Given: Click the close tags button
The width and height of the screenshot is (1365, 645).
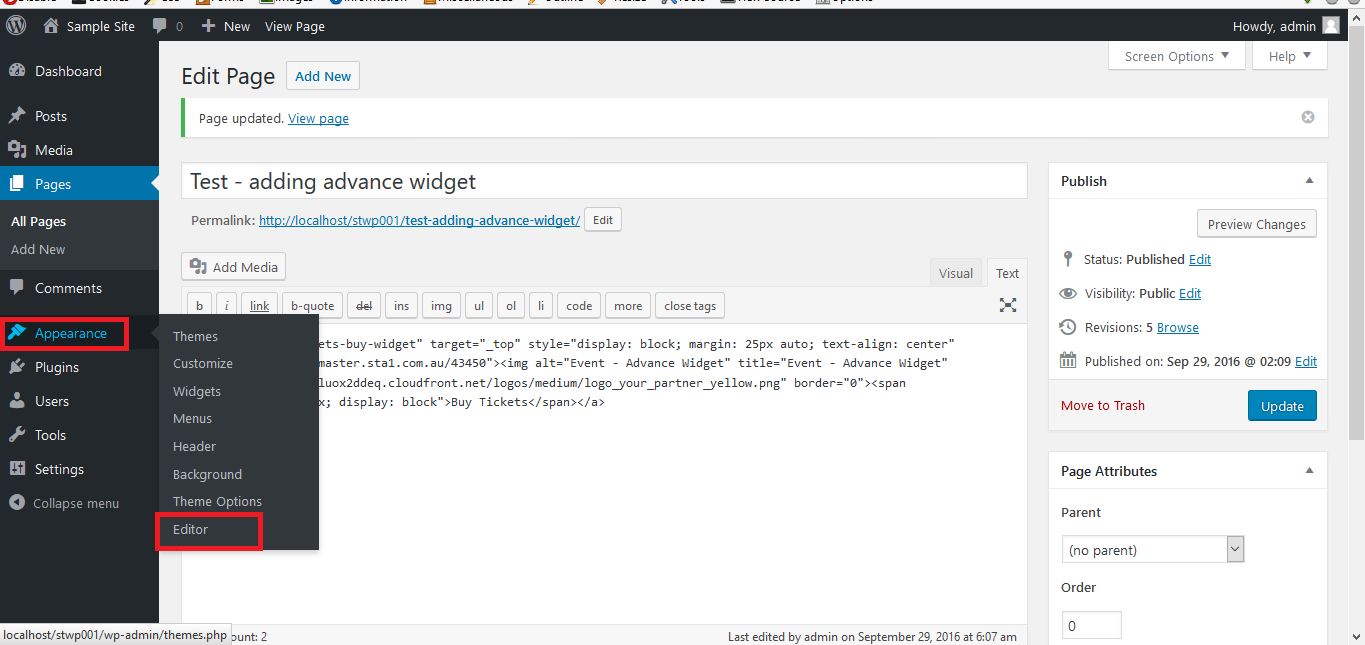Looking at the screenshot, I should (x=690, y=306).
